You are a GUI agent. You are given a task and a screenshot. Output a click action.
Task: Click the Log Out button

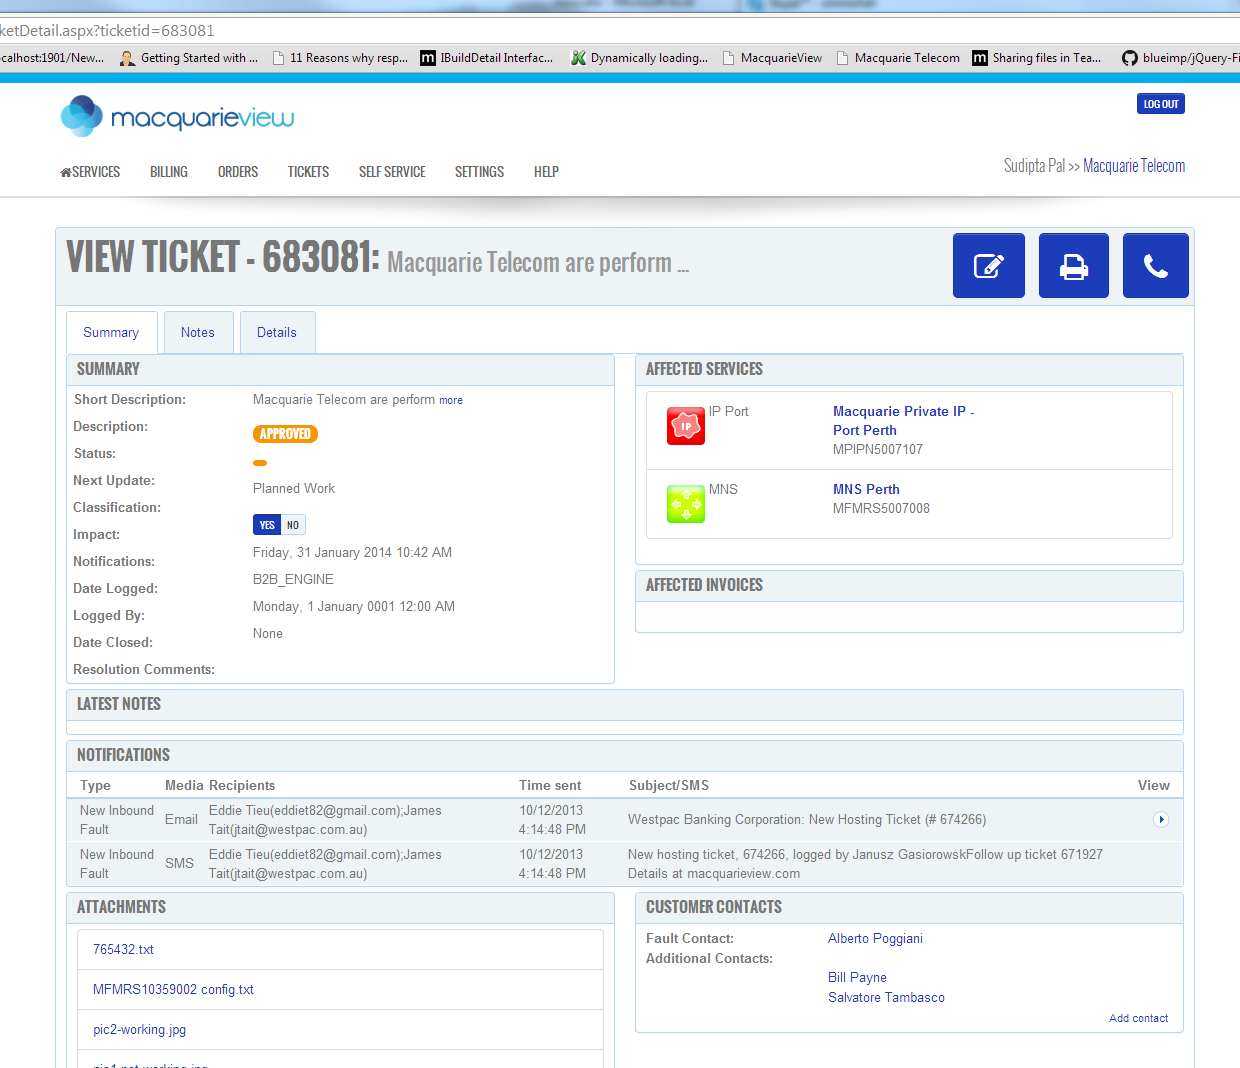1160,104
